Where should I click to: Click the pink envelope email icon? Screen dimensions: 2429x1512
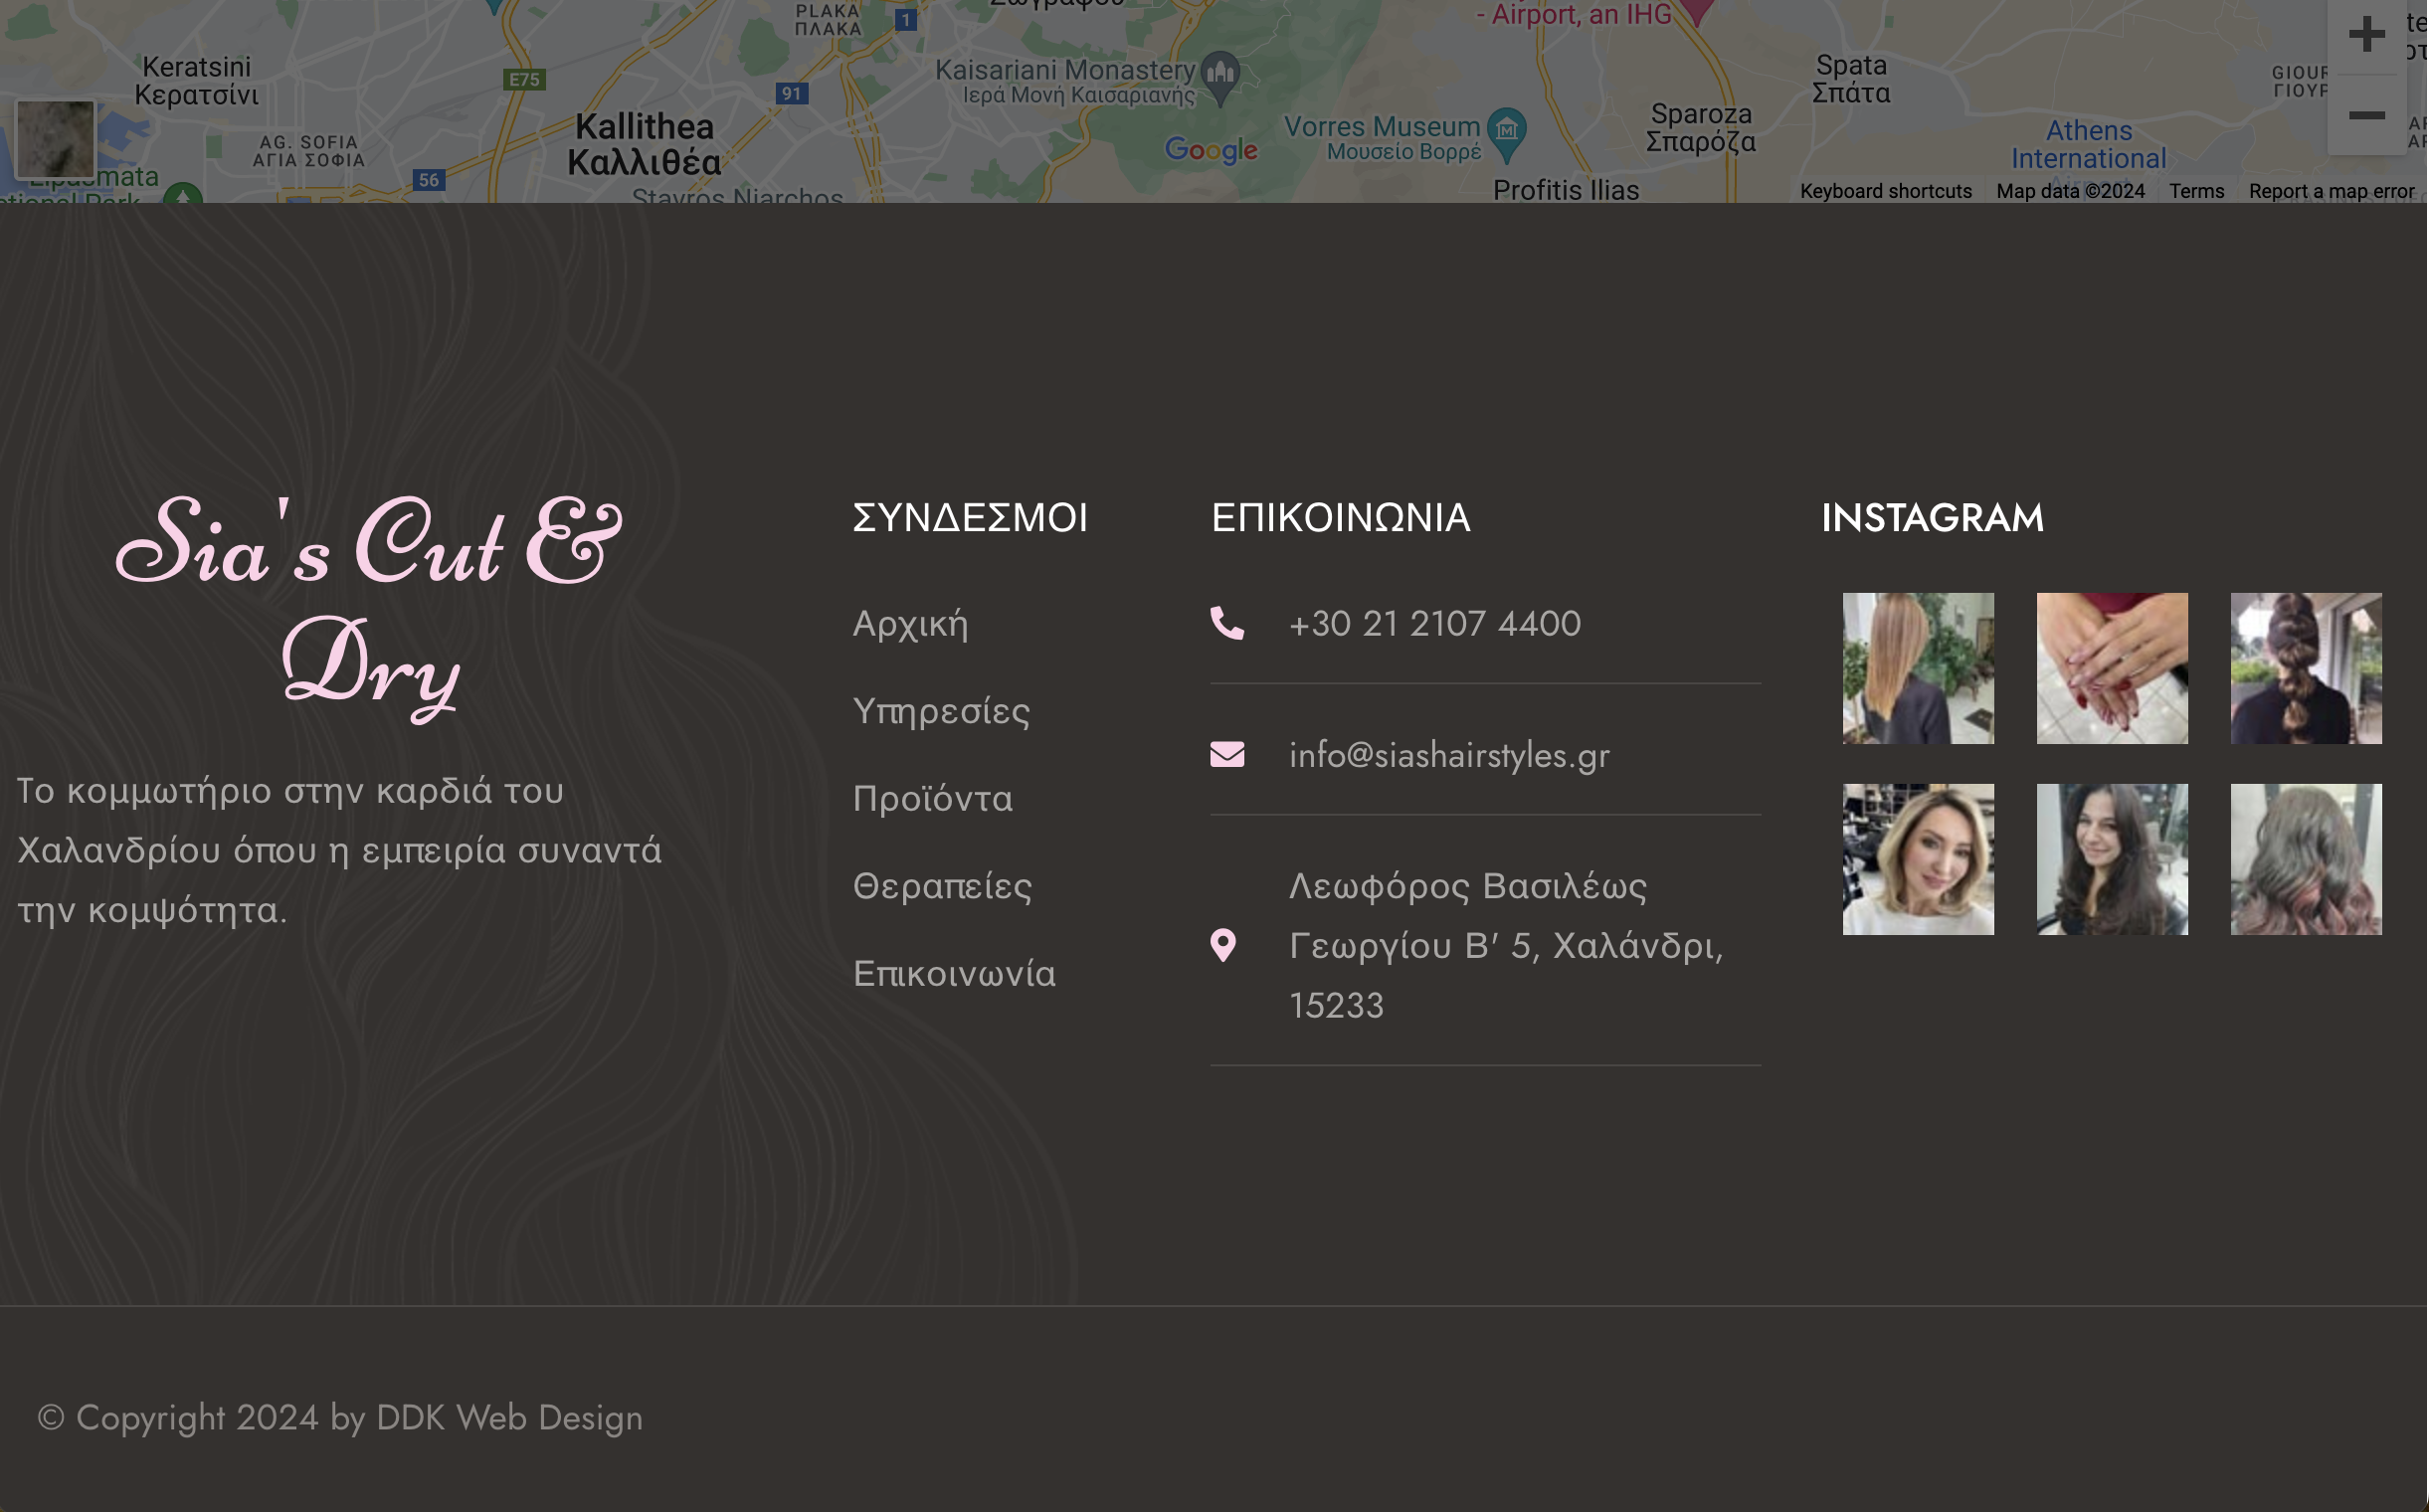click(x=1227, y=755)
